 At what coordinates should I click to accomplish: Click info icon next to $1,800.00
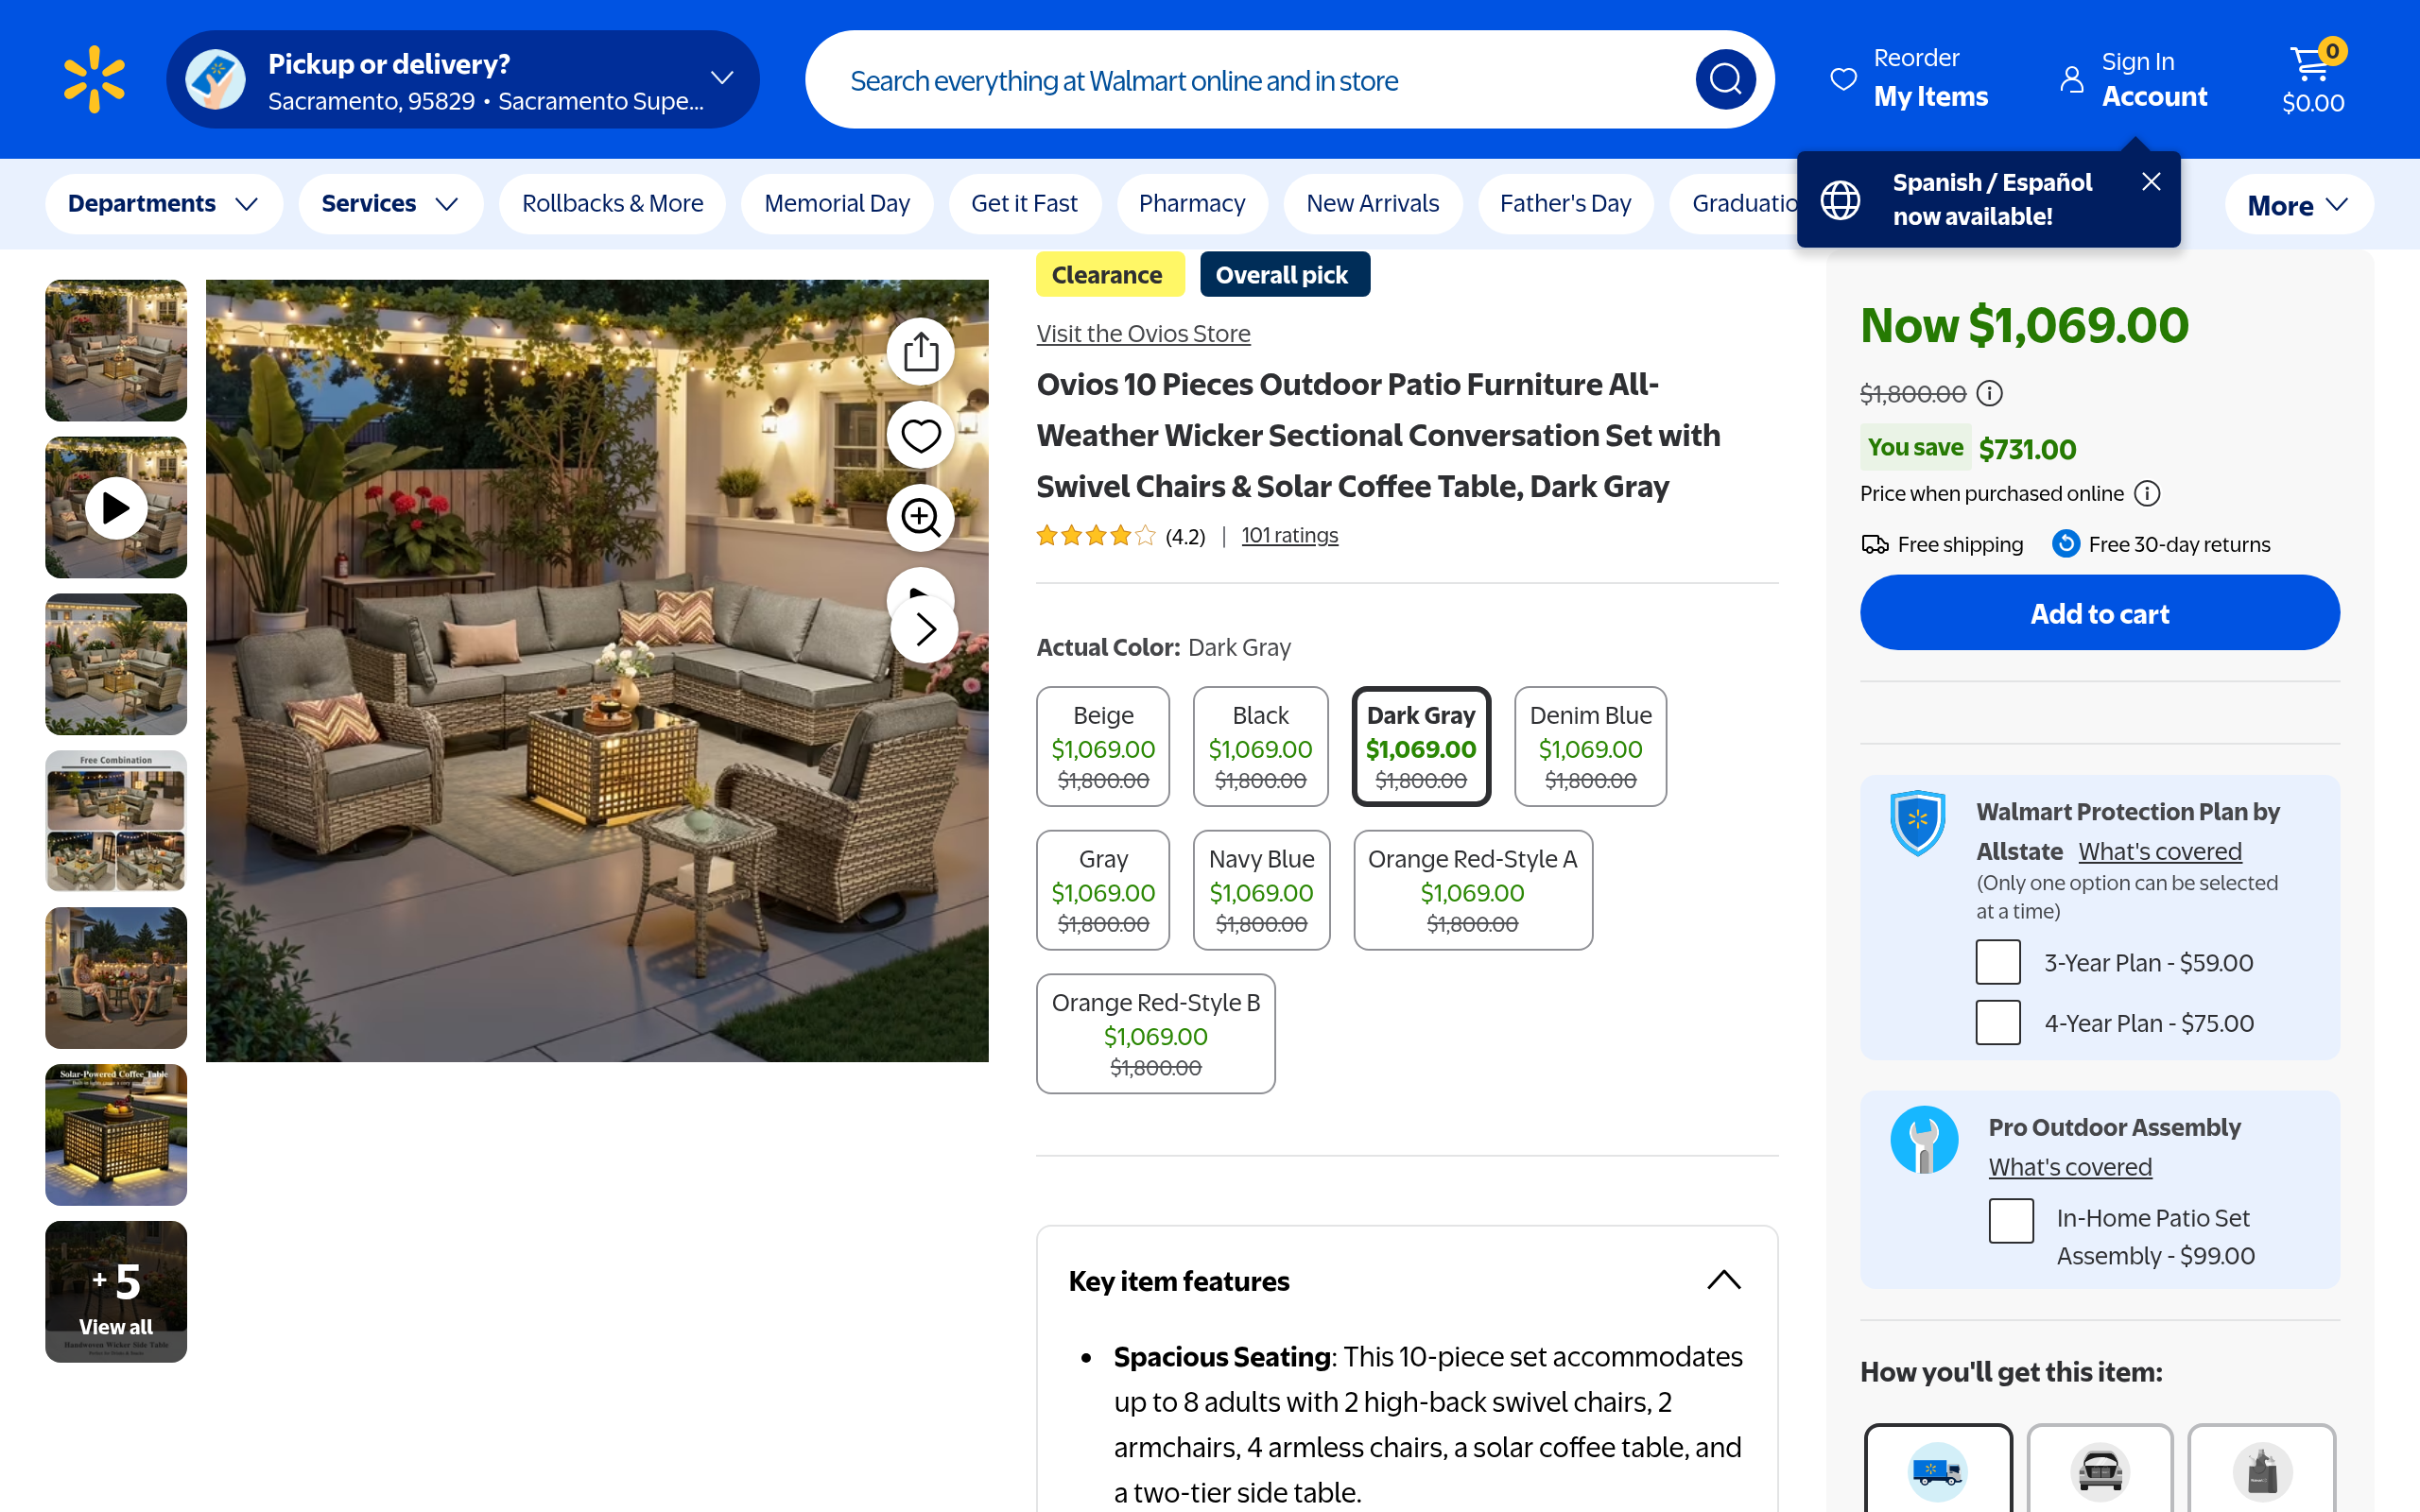tap(1990, 394)
